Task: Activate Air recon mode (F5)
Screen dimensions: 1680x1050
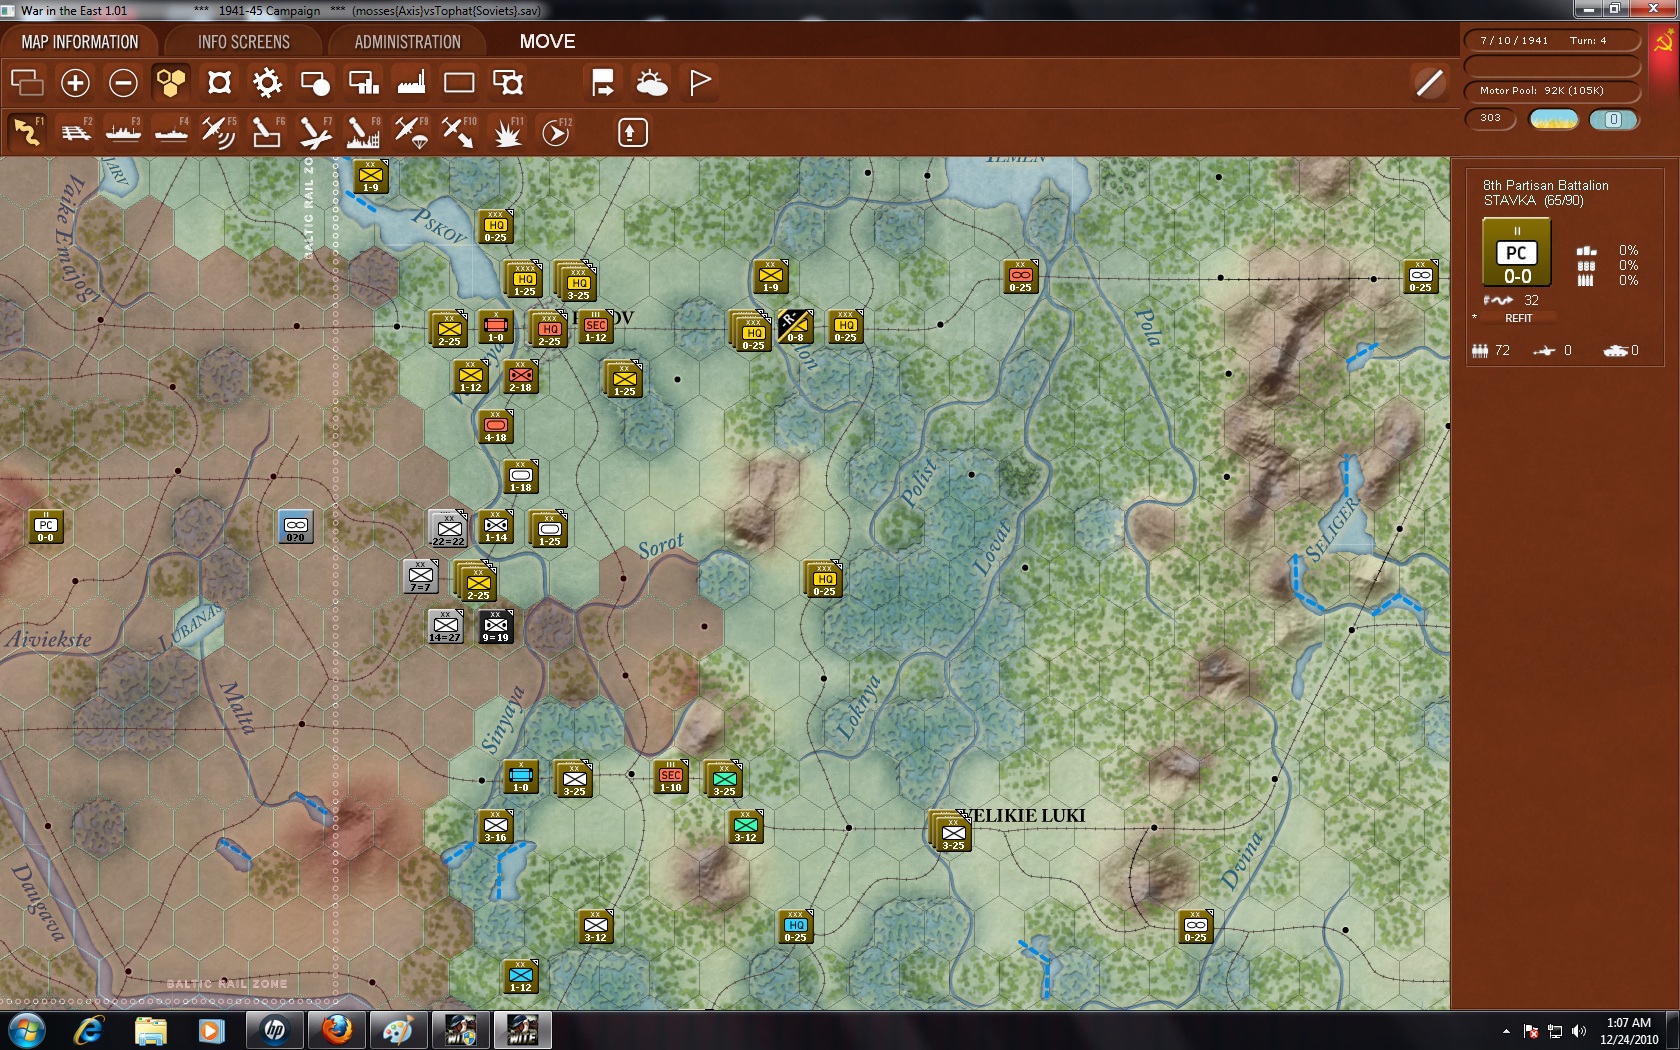Action: 219,132
